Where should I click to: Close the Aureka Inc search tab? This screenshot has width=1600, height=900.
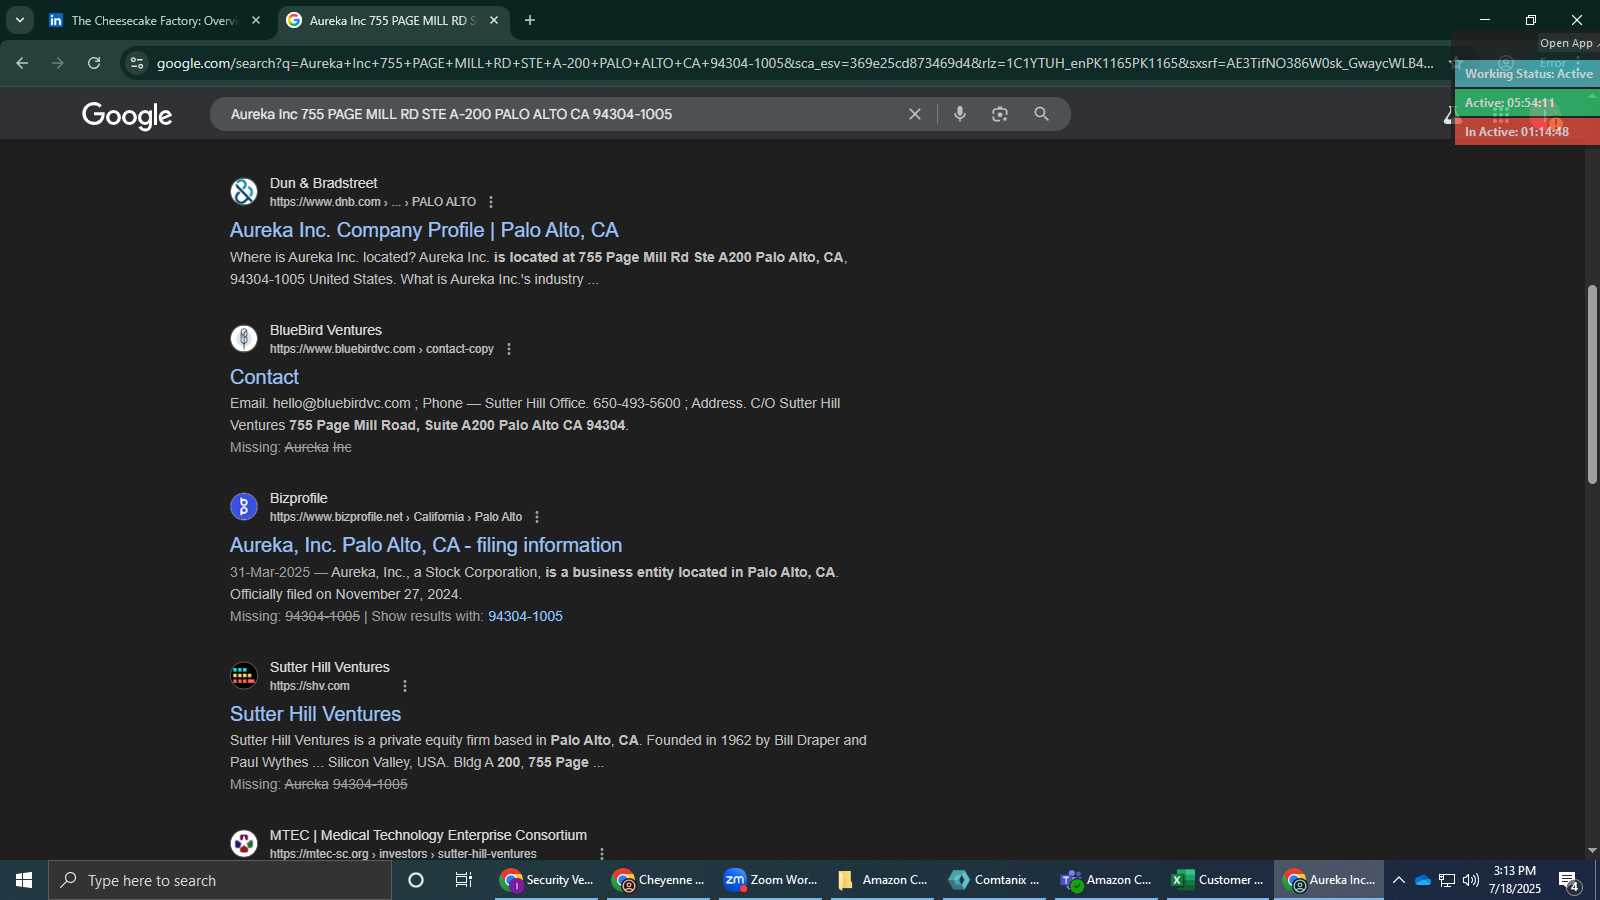494,20
